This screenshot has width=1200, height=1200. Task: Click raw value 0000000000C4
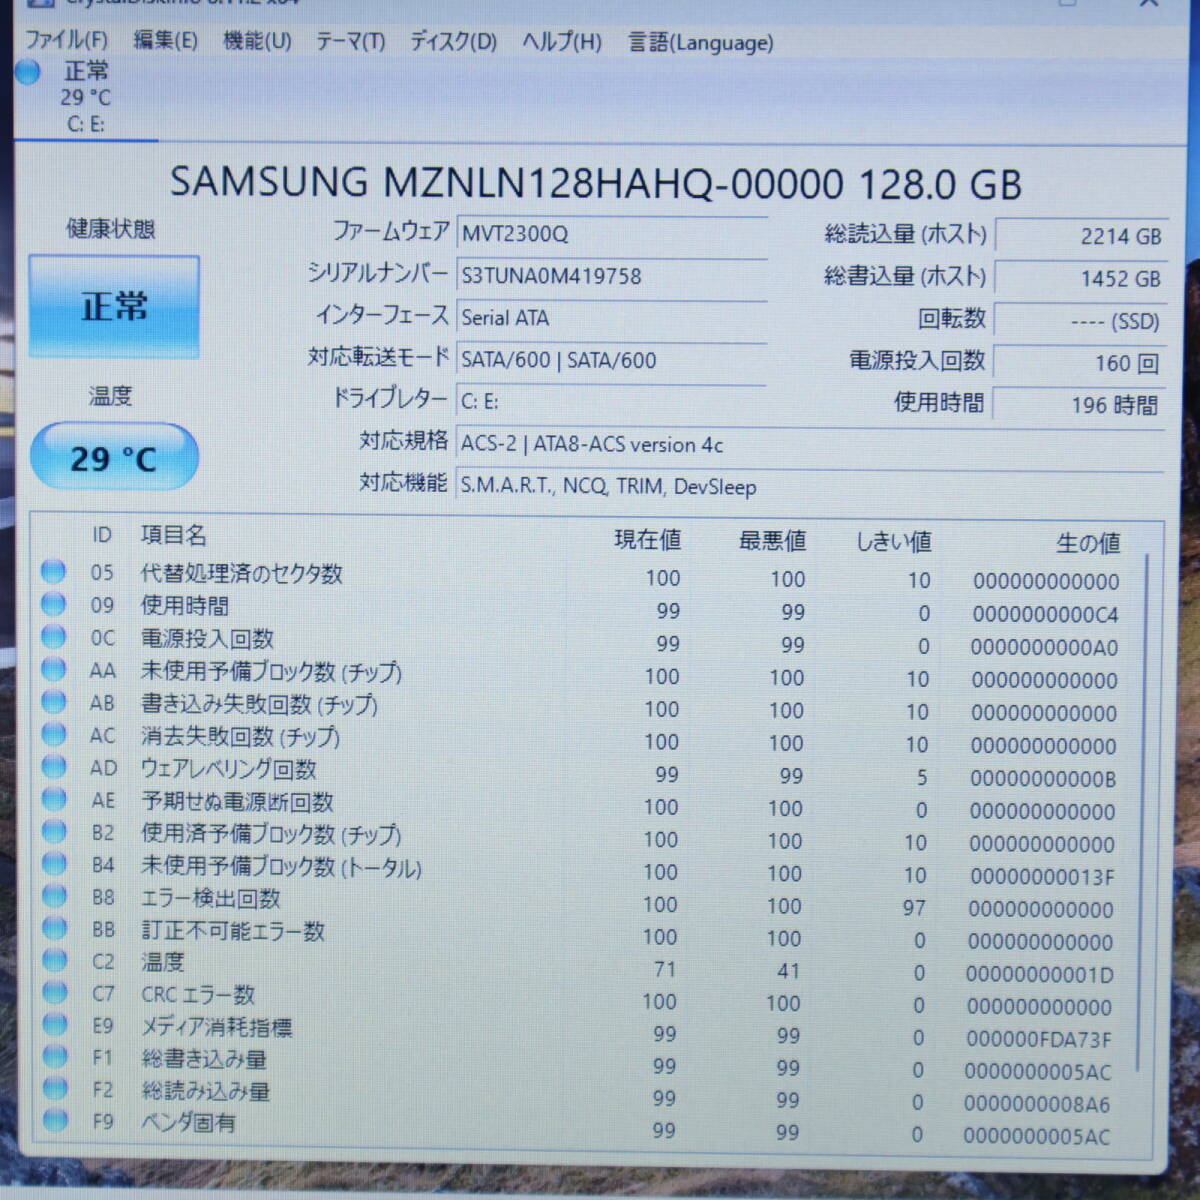[1045, 614]
